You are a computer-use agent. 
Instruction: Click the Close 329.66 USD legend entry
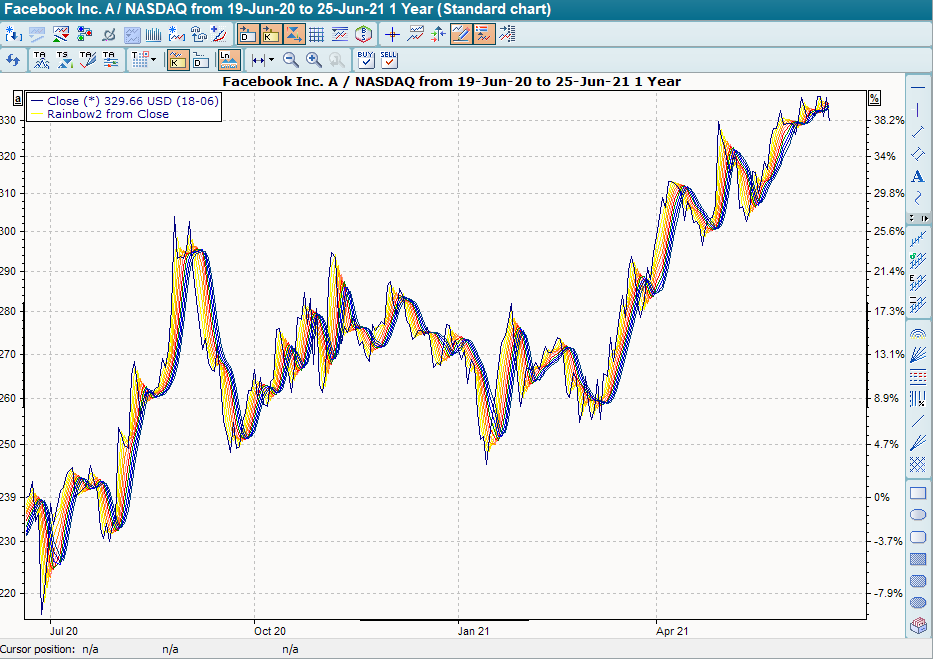pyautogui.click(x=125, y=100)
